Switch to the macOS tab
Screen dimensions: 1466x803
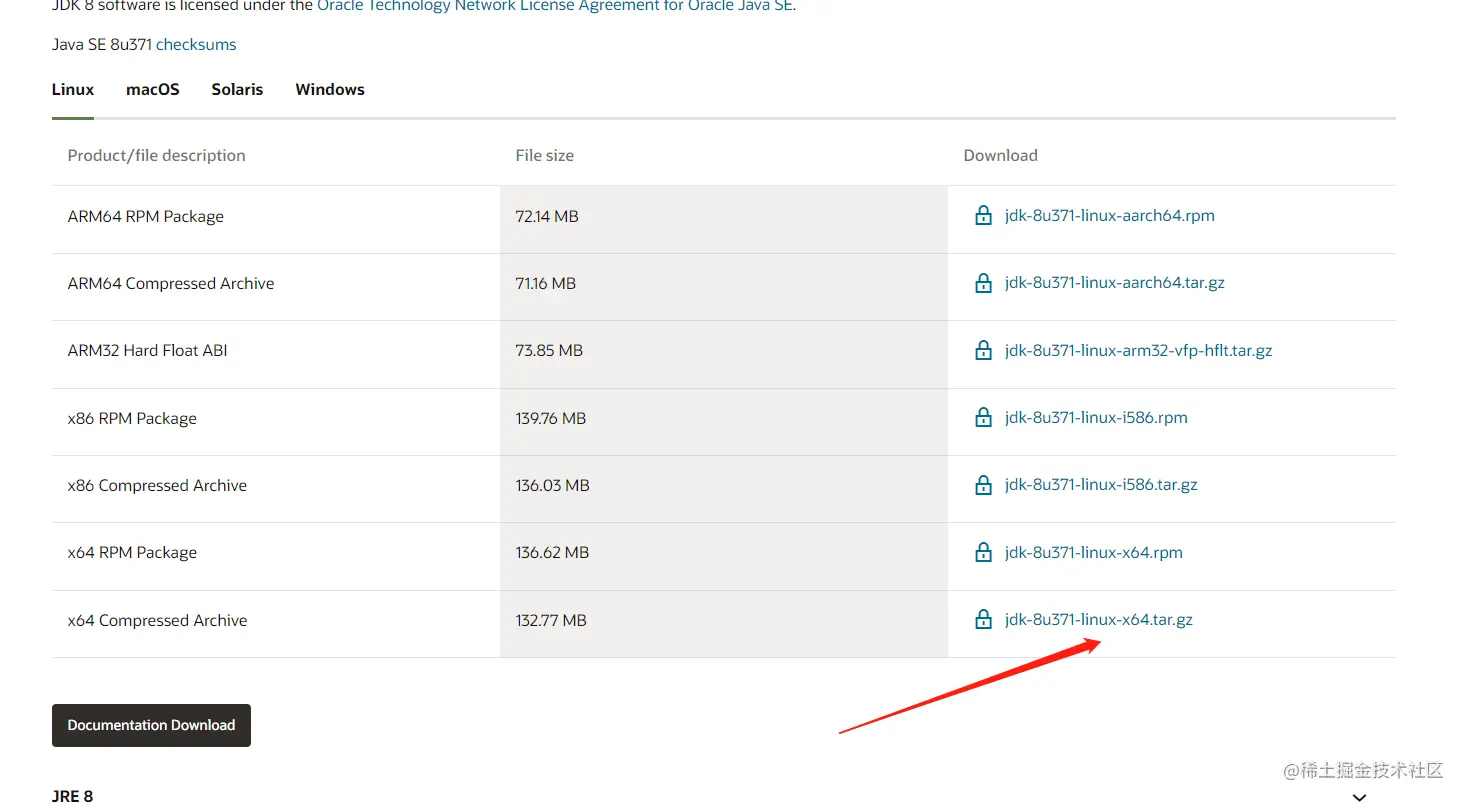(153, 89)
